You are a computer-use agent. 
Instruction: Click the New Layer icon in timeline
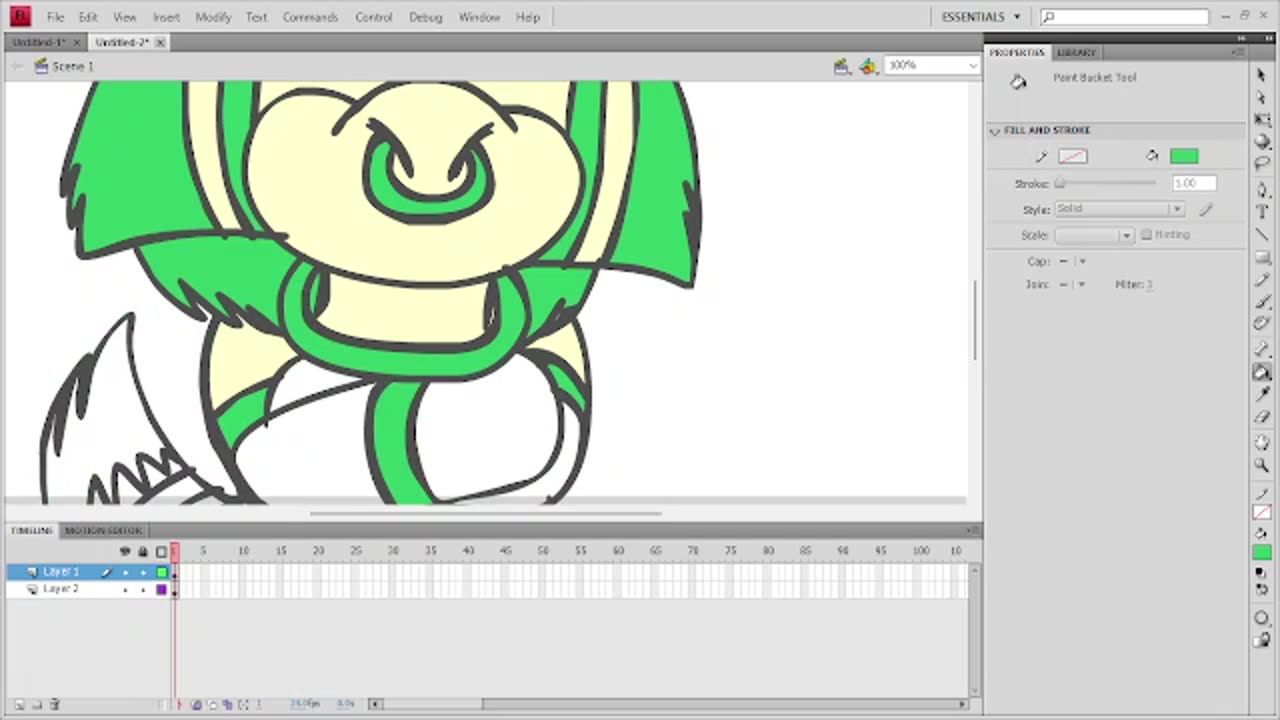[x=18, y=704]
